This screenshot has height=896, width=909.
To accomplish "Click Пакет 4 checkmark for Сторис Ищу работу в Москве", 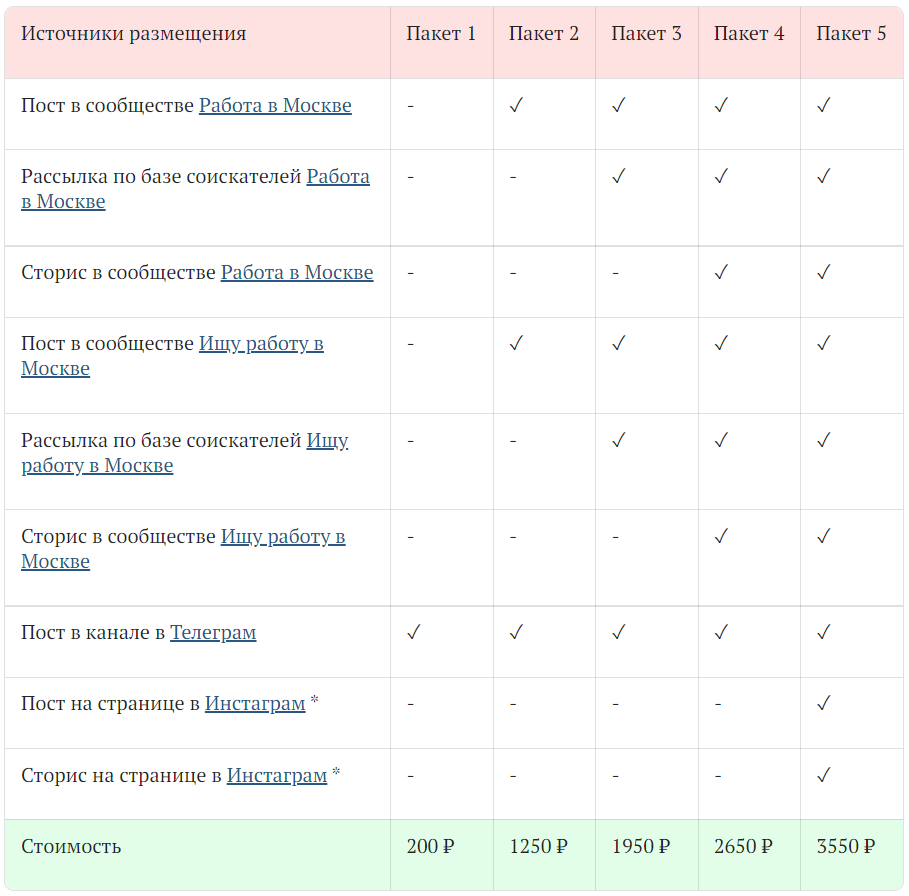I will (x=721, y=536).
